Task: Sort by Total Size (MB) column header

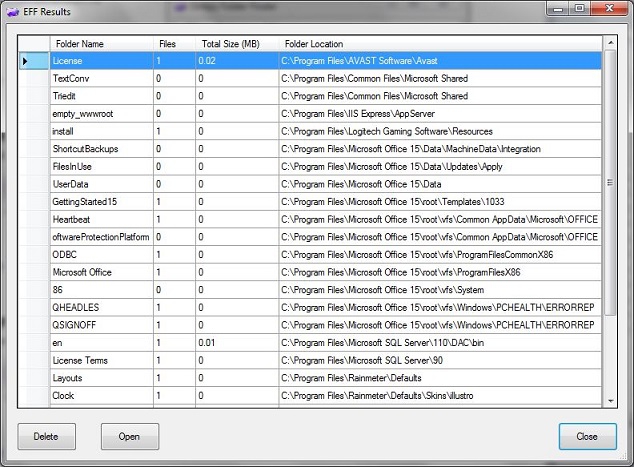Action: pyautogui.click(x=237, y=44)
